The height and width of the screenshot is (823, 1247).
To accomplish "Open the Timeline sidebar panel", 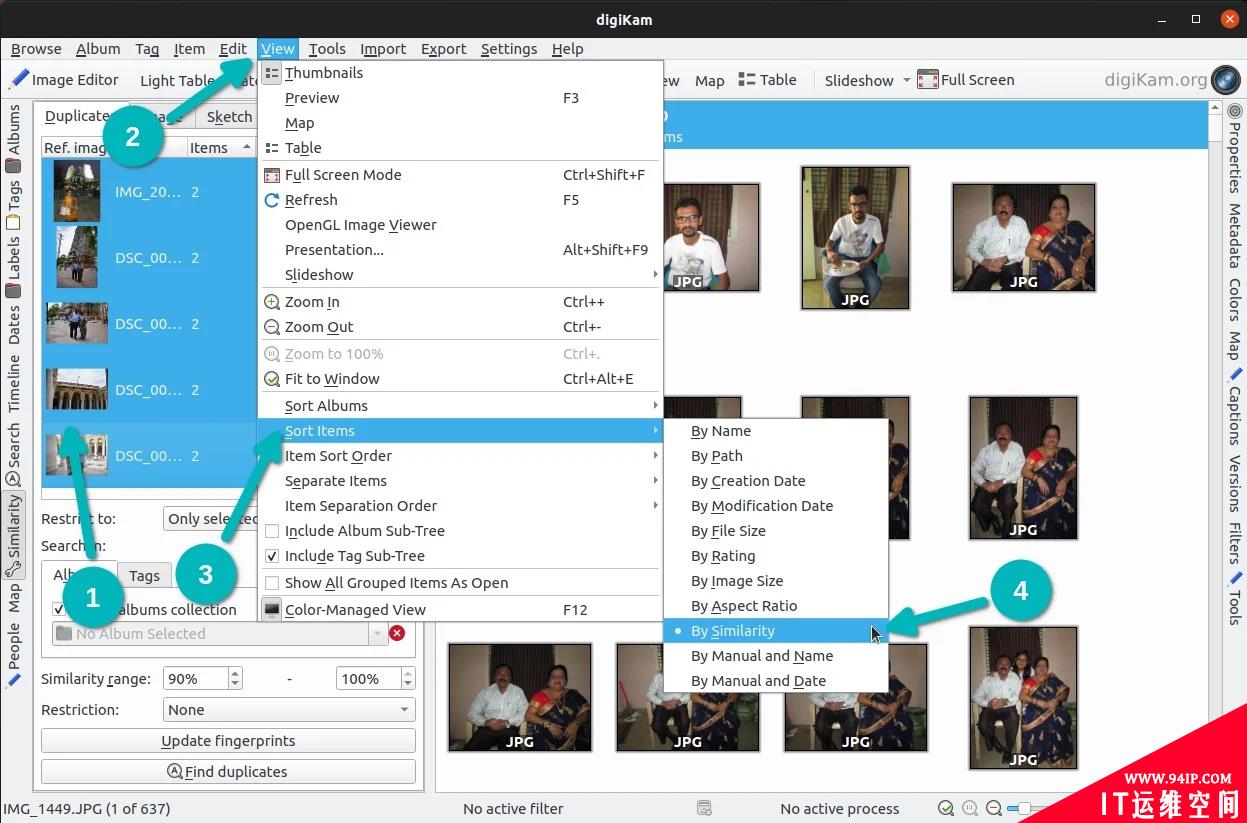I will tap(14, 382).
